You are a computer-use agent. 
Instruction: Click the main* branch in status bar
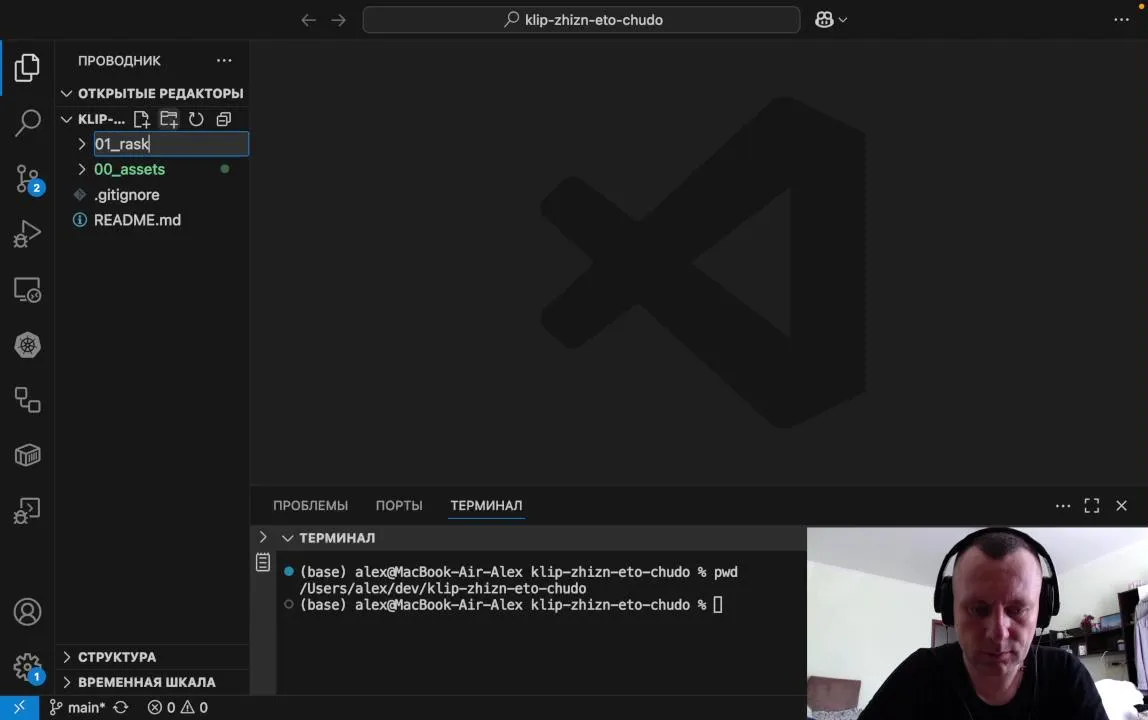pos(78,708)
